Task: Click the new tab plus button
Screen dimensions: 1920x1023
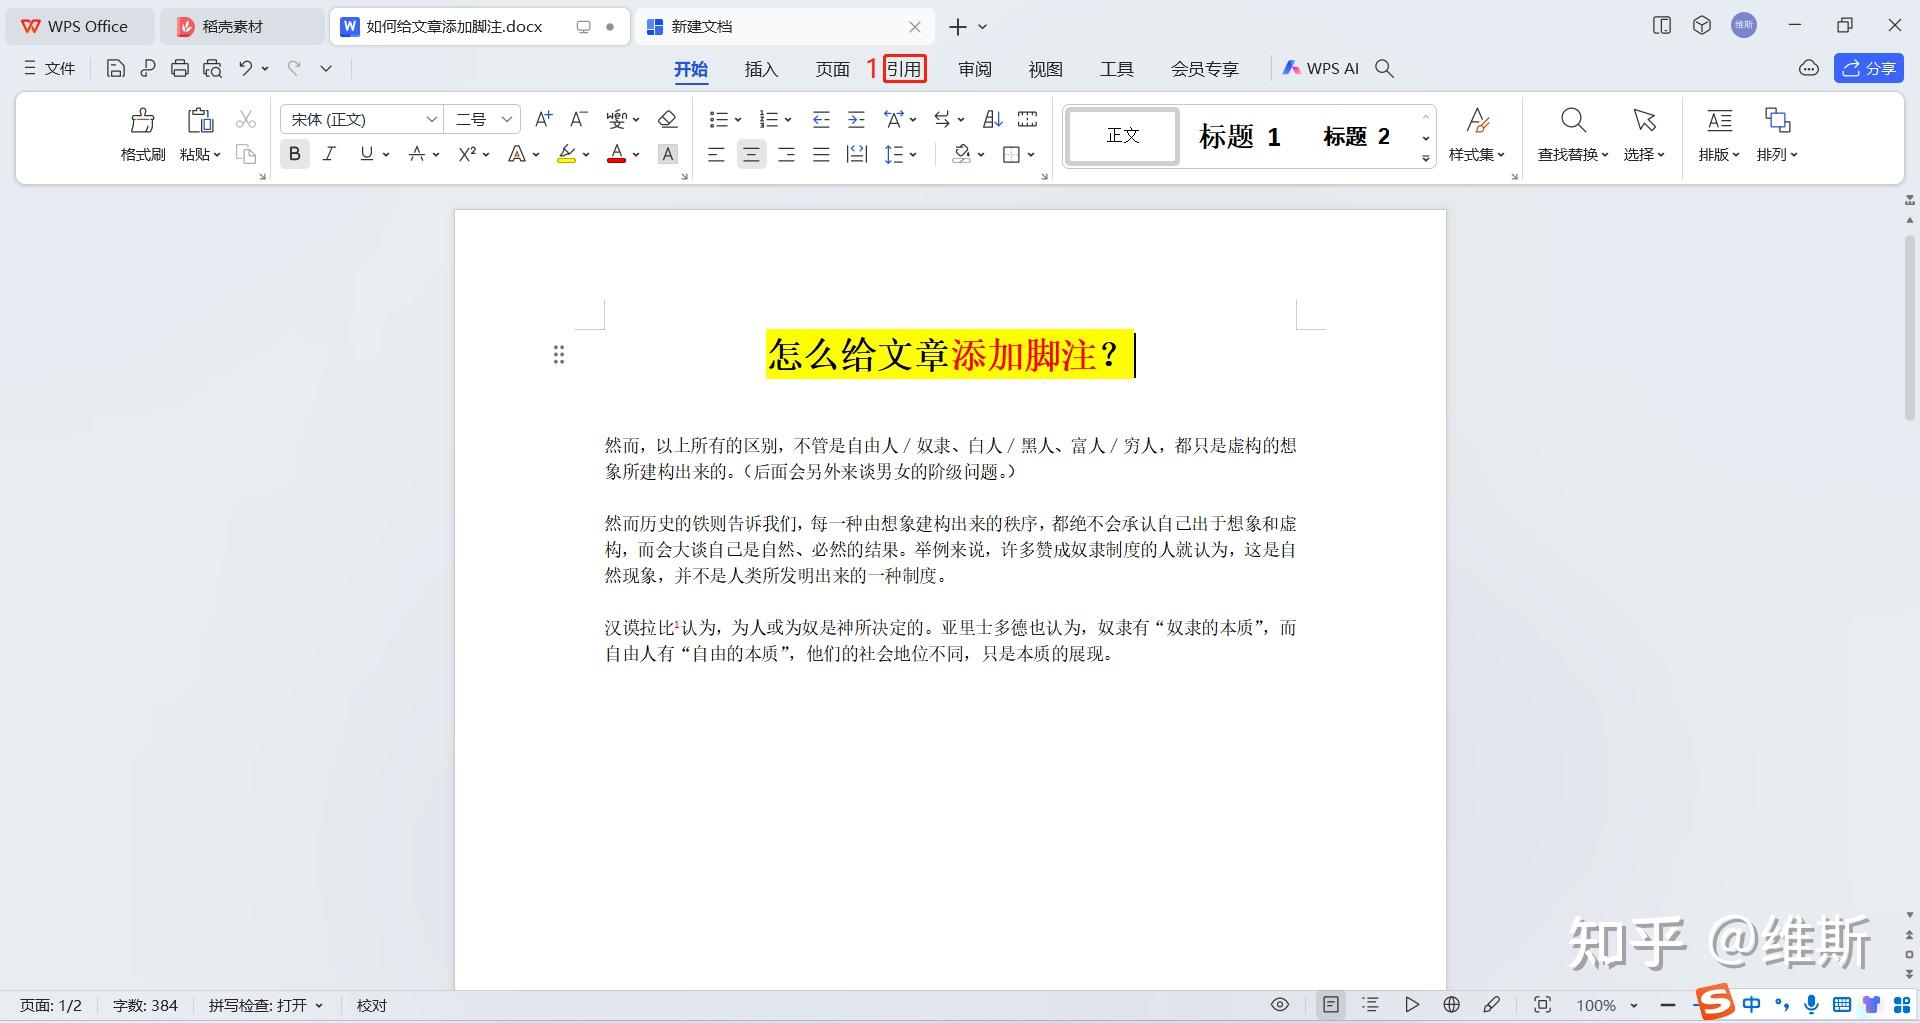Action: coord(958,27)
